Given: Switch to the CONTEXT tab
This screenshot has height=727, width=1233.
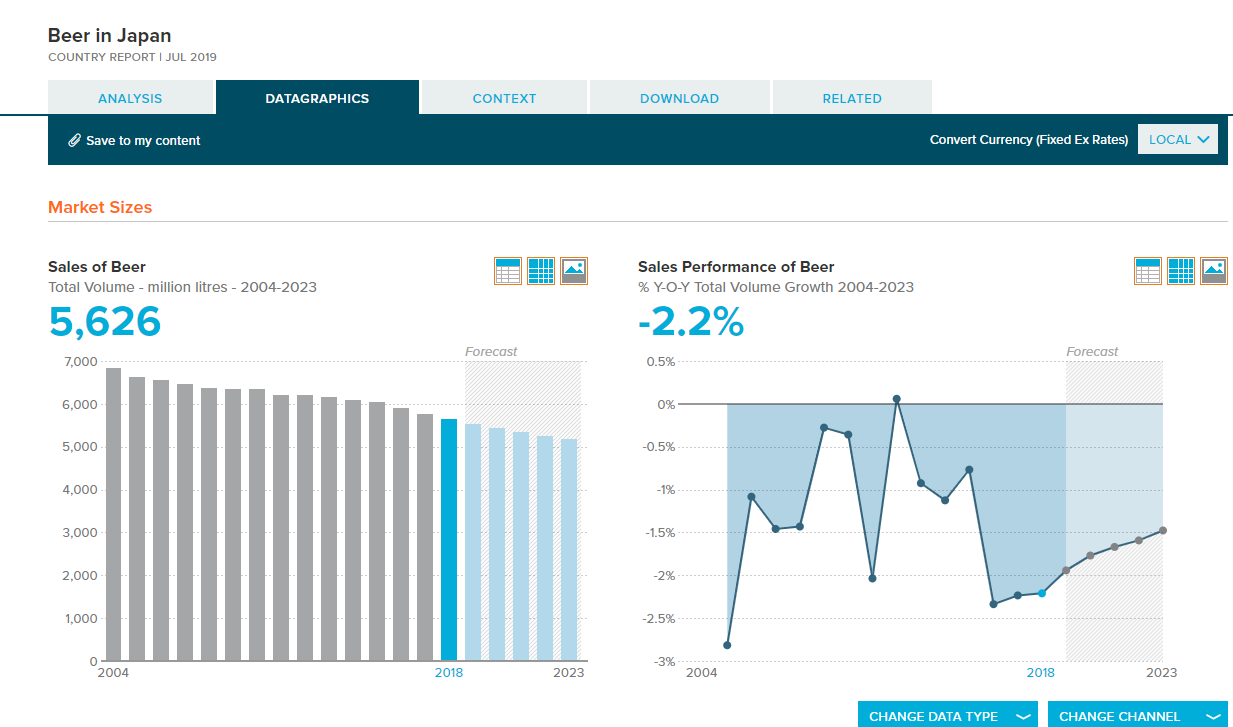Looking at the screenshot, I should pos(504,98).
